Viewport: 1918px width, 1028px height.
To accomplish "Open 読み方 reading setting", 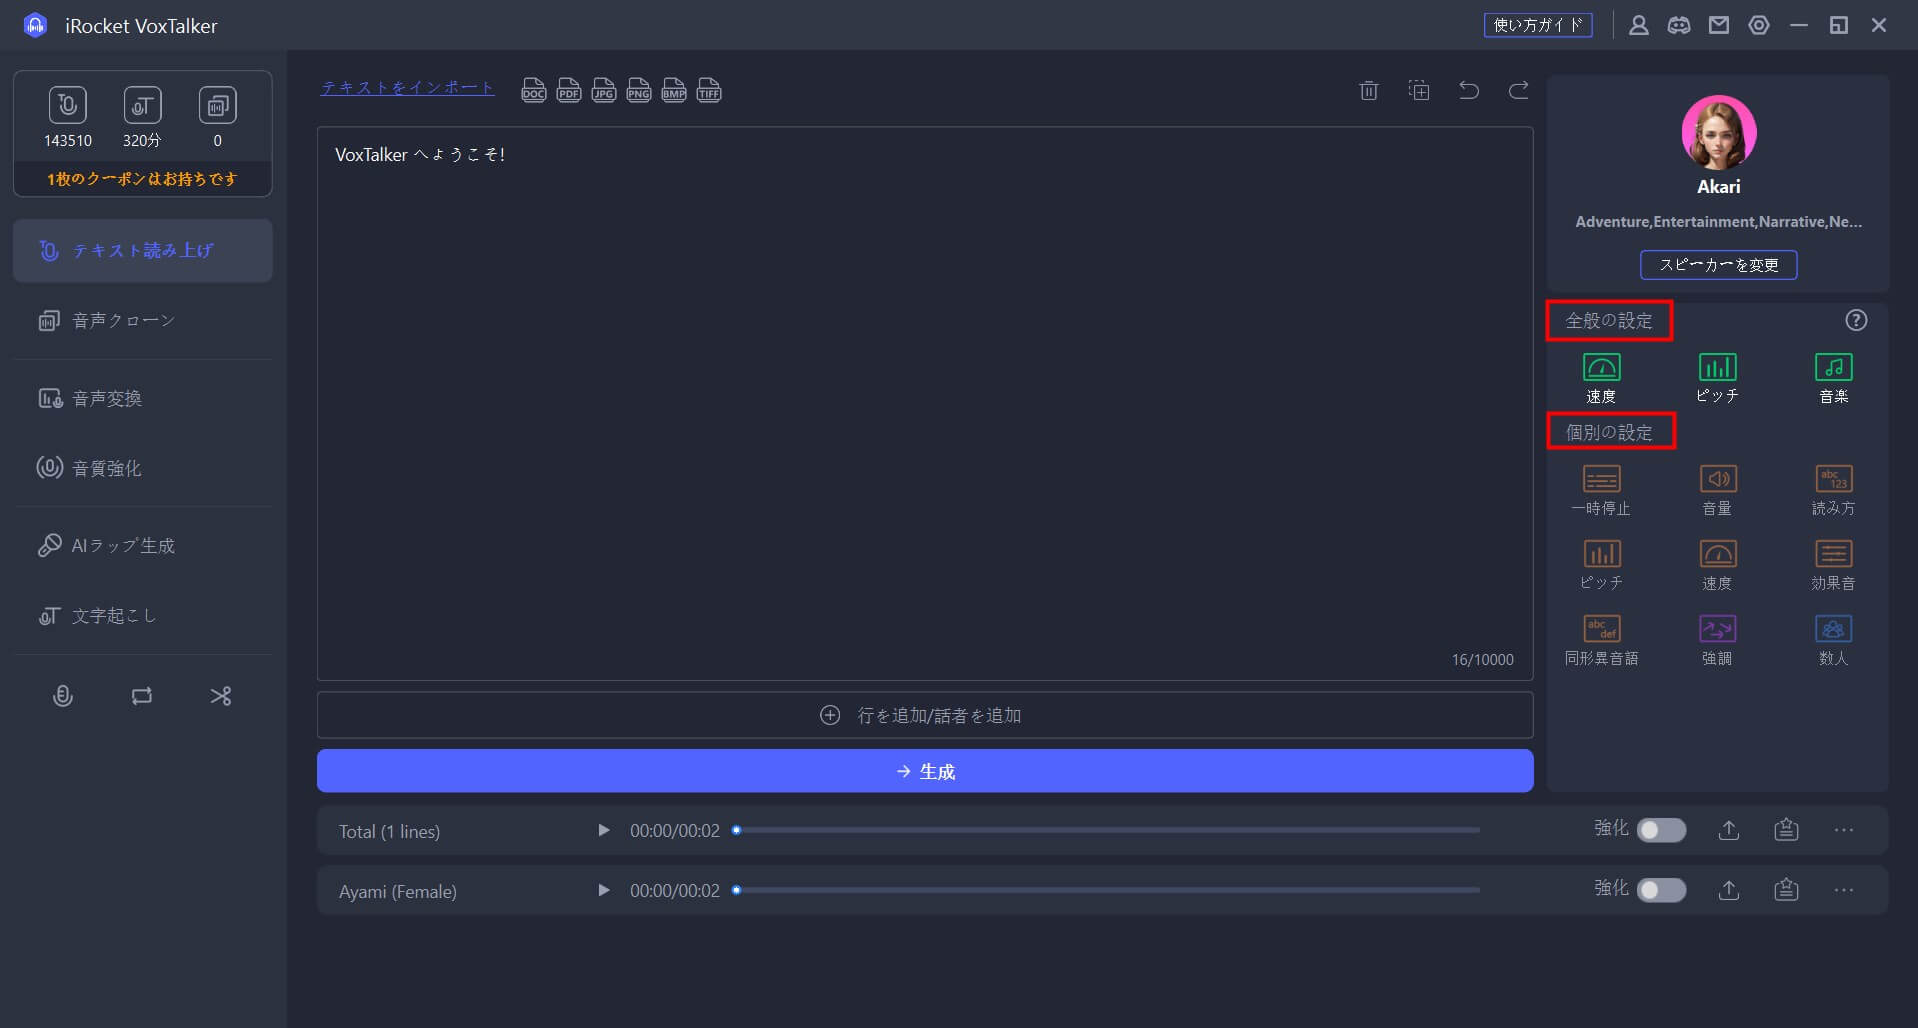I will tap(1833, 490).
